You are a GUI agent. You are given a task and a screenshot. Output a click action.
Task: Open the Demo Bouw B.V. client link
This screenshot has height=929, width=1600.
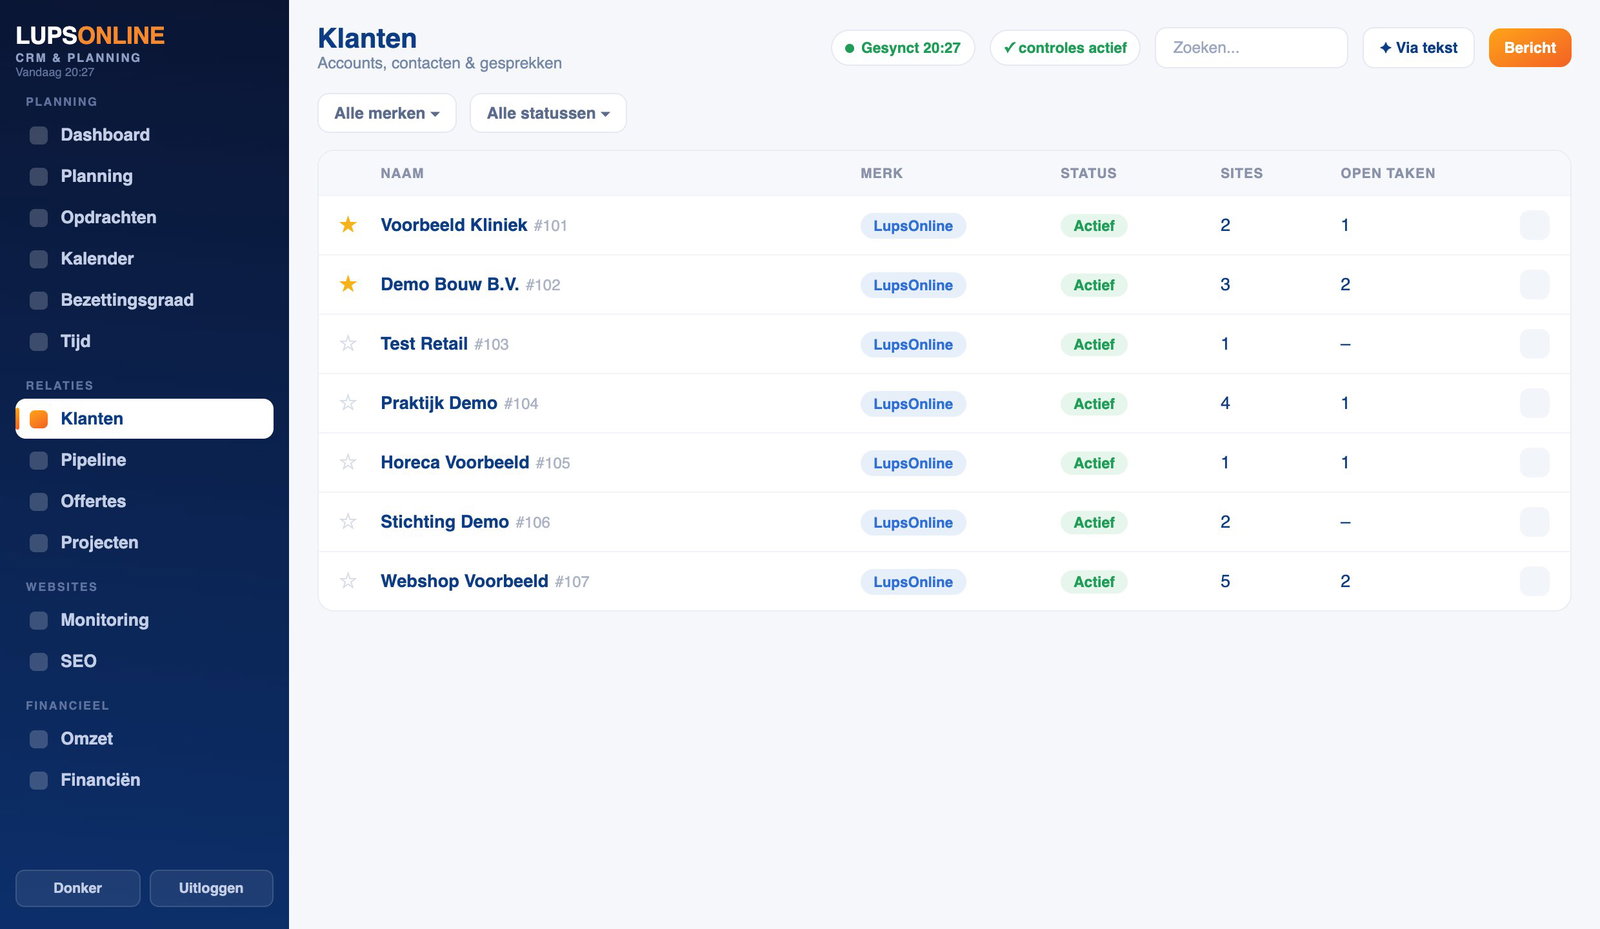[450, 284]
